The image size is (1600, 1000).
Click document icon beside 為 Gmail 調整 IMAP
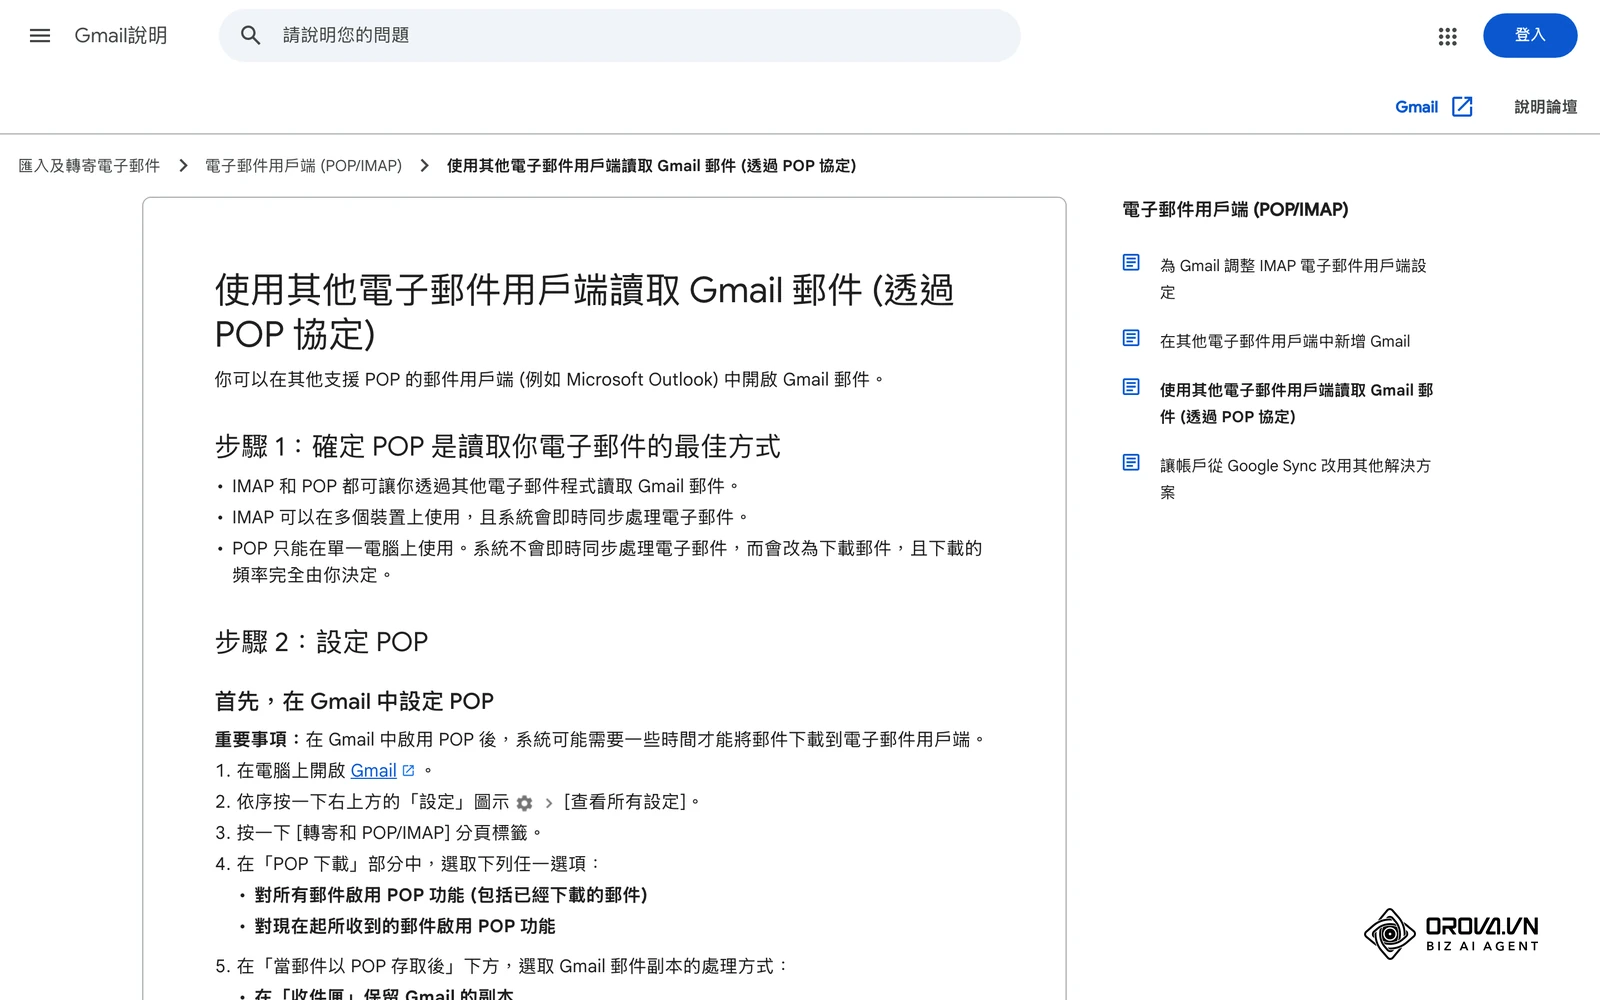[1131, 263]
